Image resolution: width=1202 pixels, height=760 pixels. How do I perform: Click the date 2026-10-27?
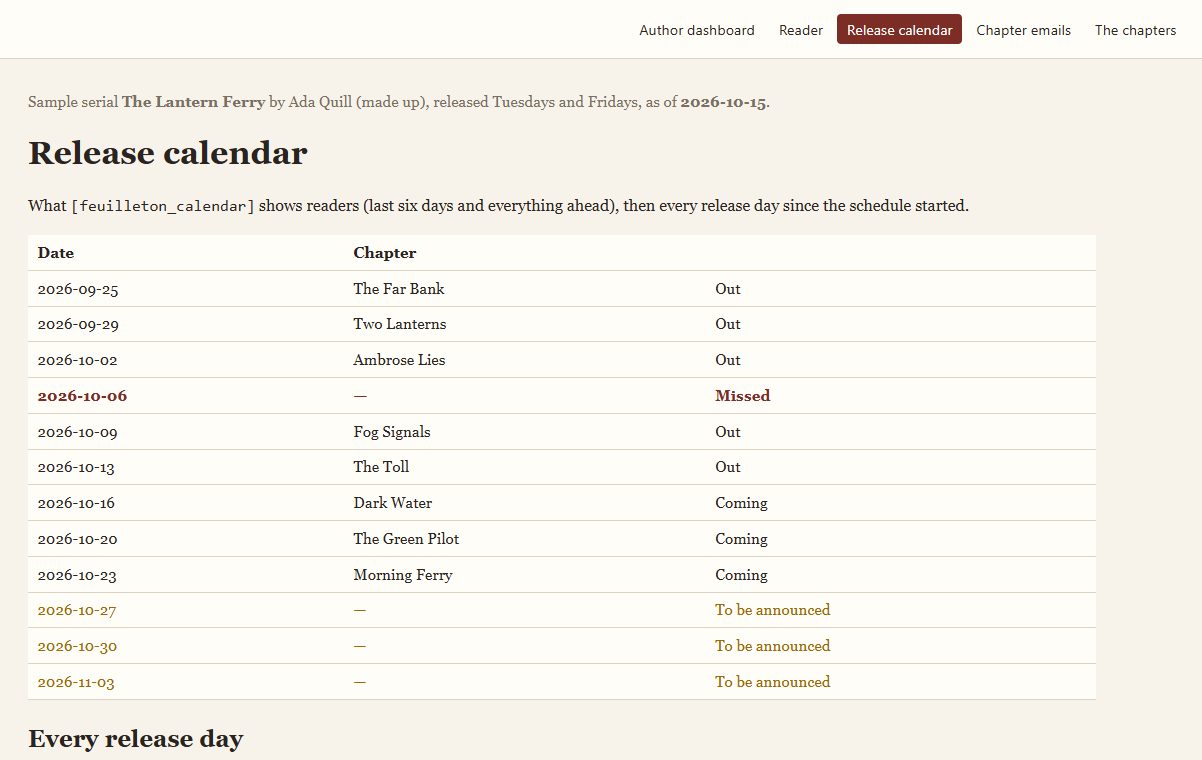[78, 610]
